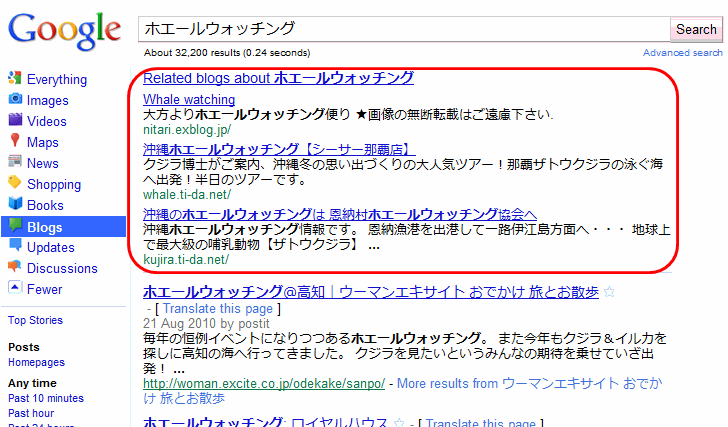
Task: Click the kujira.ti-da.net URL text
Action: coord(186,259)
